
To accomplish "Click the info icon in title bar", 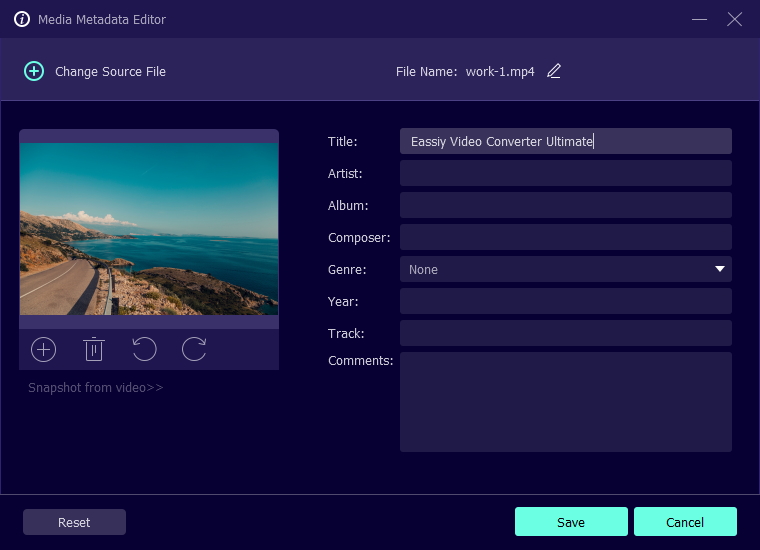I will click(x=21, y=19).
